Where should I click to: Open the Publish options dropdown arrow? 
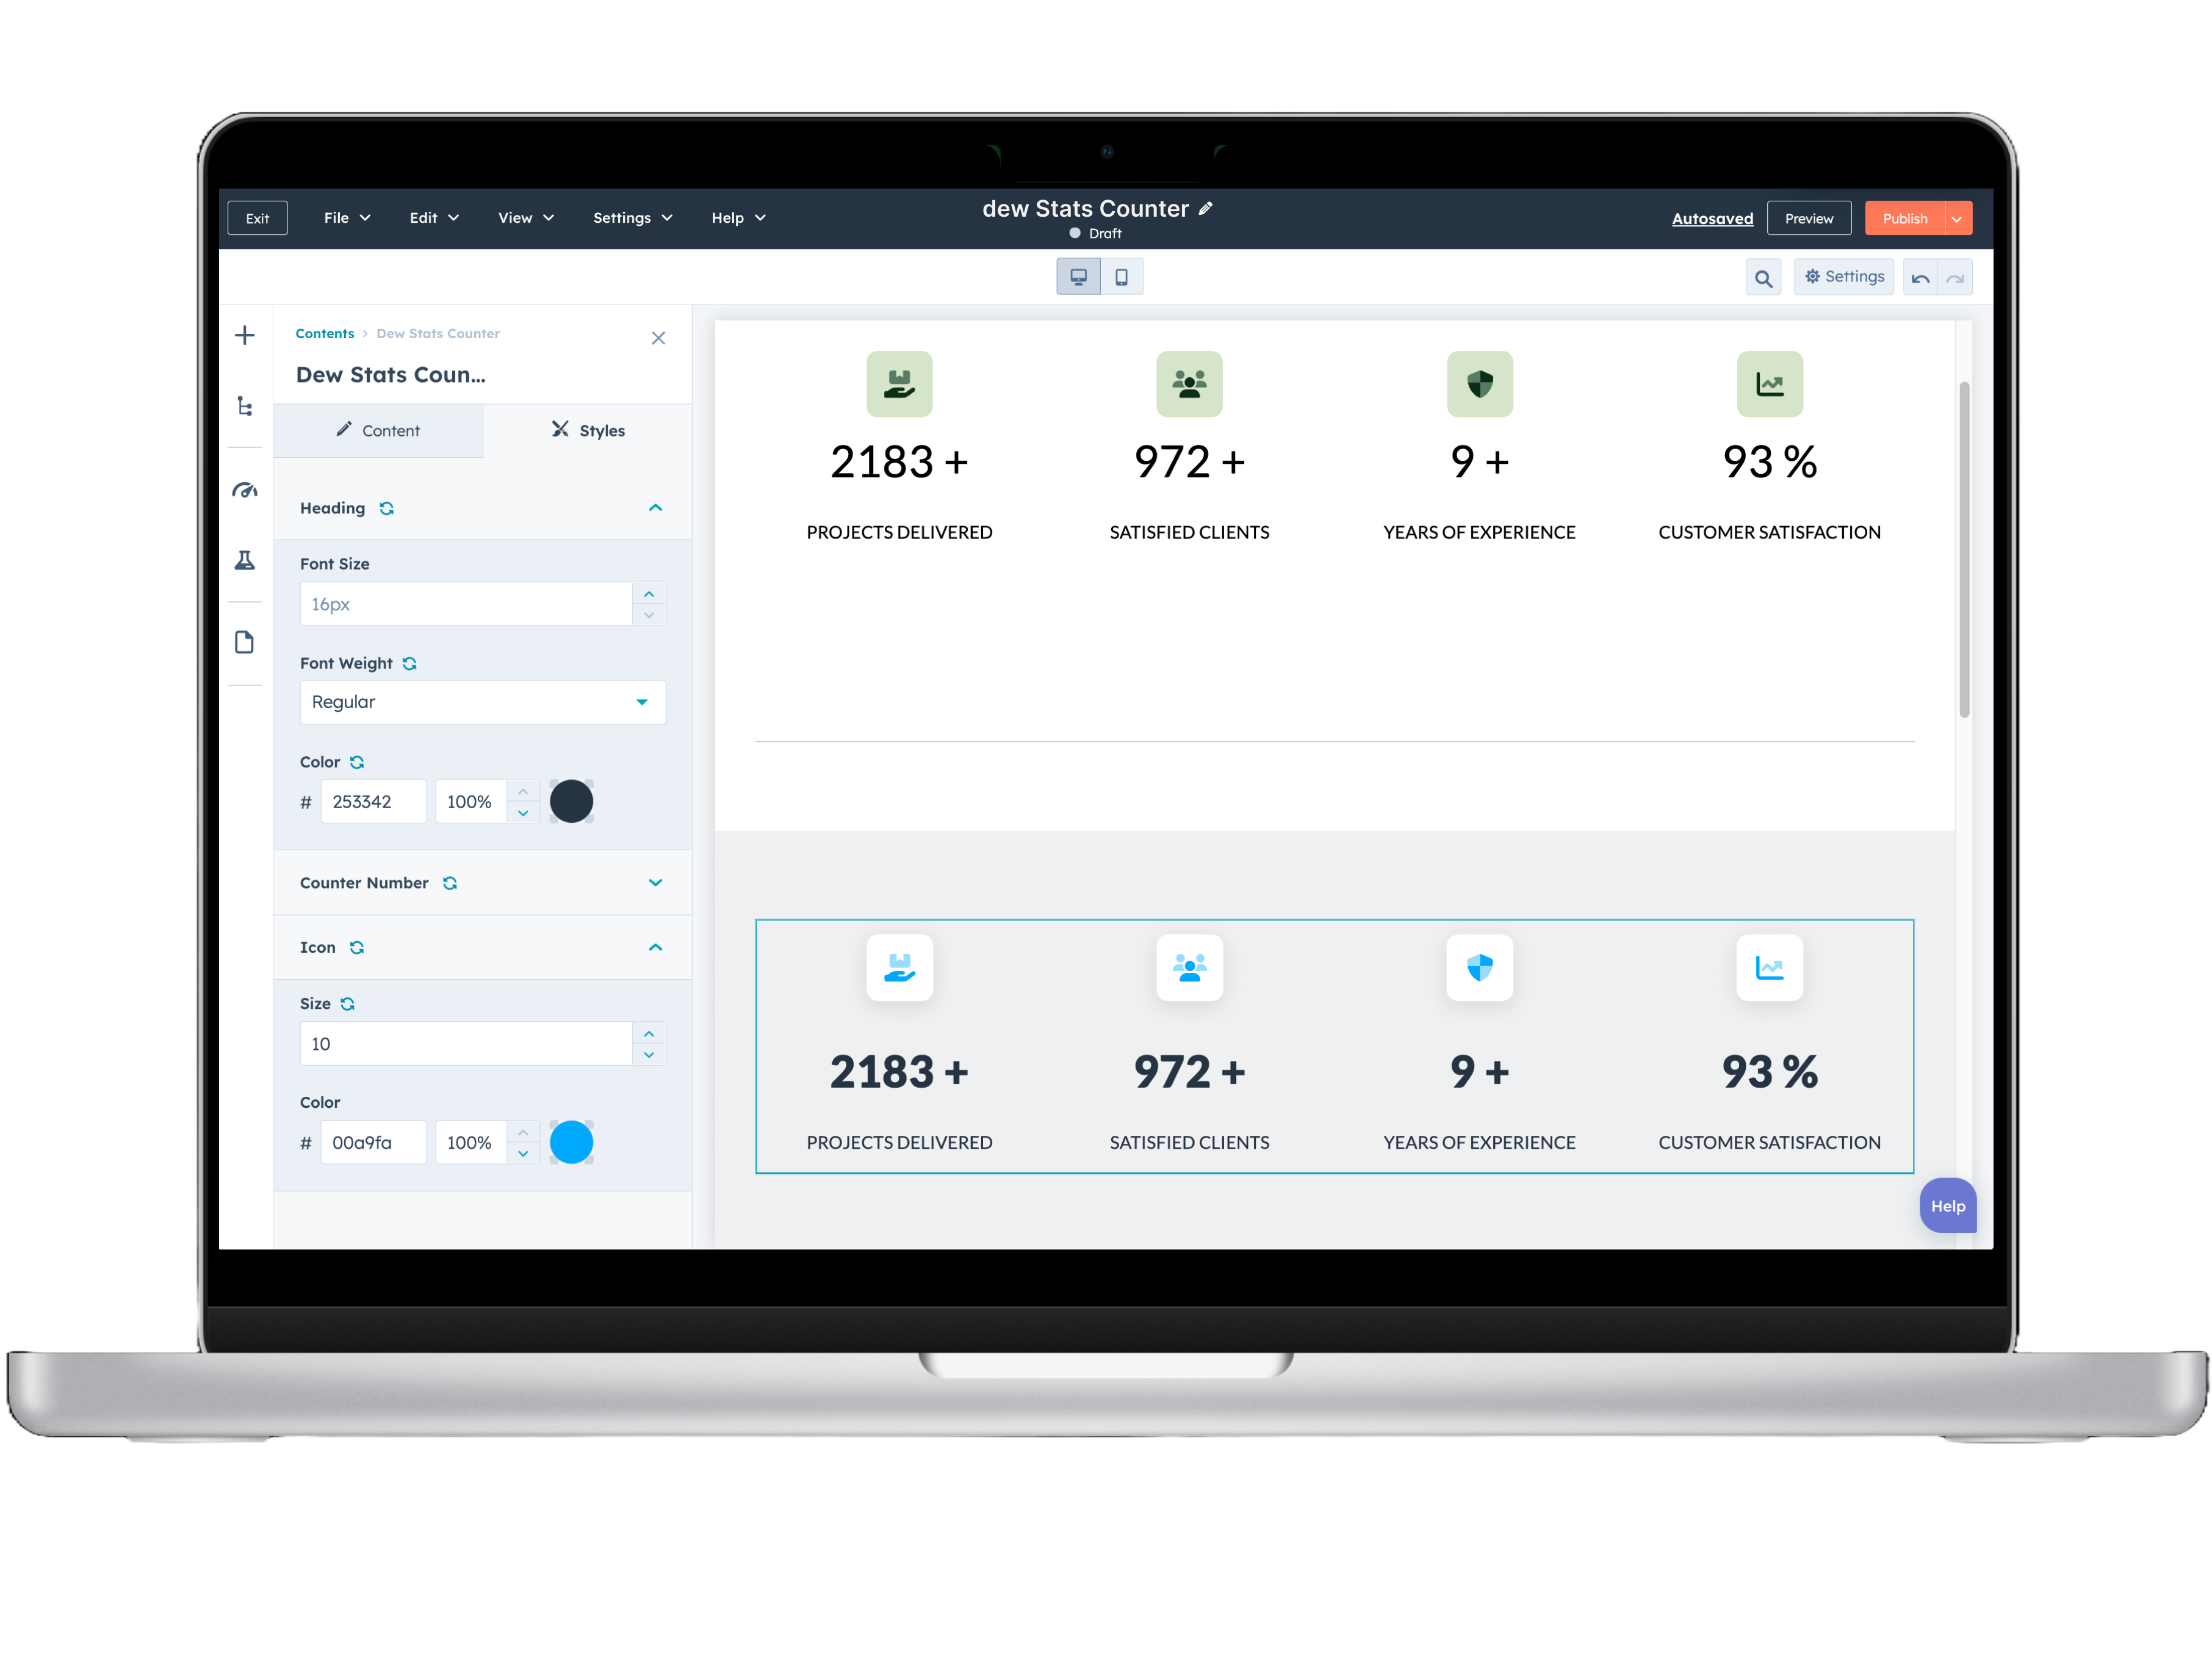(1956, 219)
